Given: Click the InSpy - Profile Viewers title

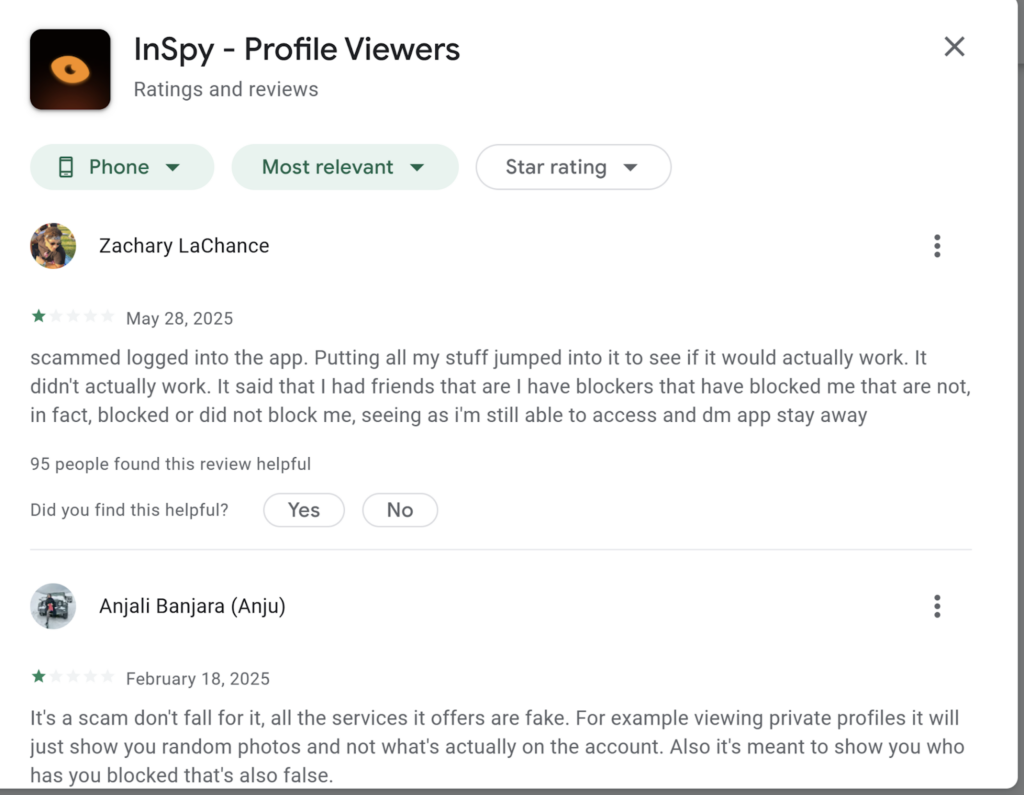Looking at the screenshot, I should pyautogui.click(x=296, y=48).
